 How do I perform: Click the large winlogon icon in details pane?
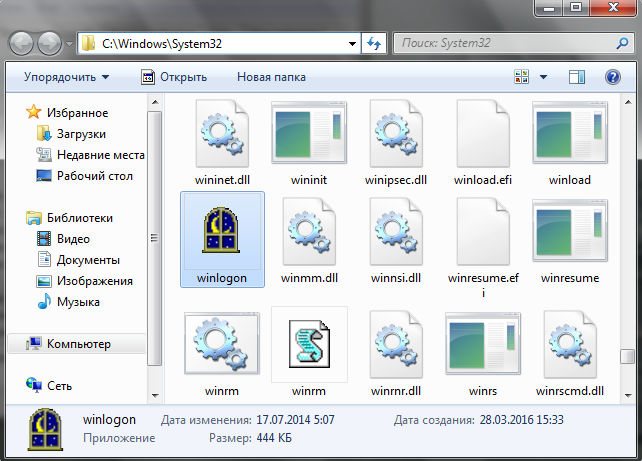coord(45,429)
